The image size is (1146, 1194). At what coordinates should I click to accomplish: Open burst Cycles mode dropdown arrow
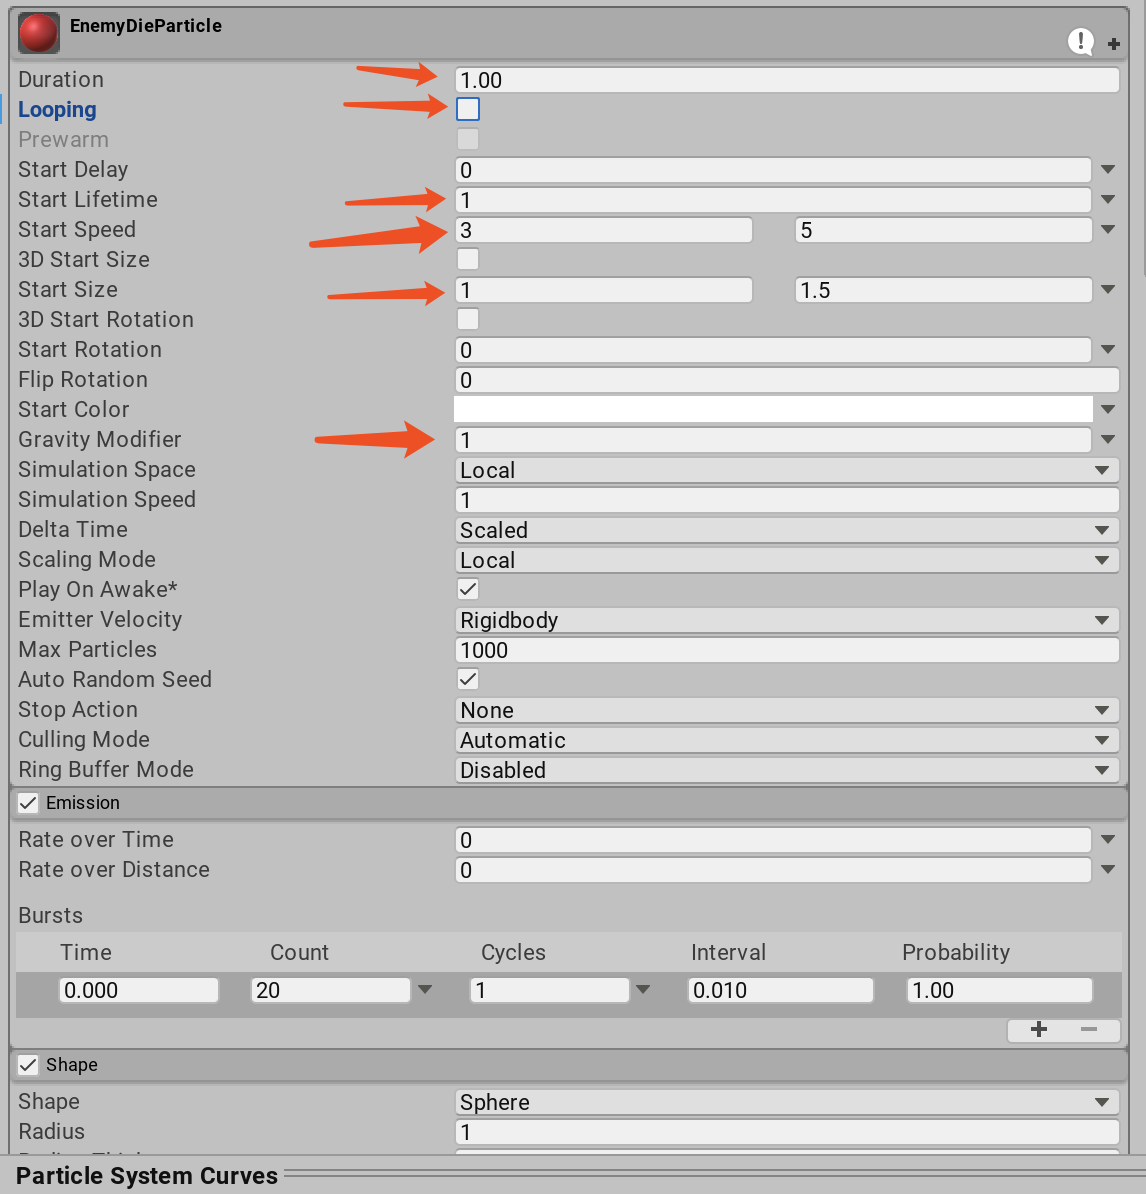click(x=643, y=990)
